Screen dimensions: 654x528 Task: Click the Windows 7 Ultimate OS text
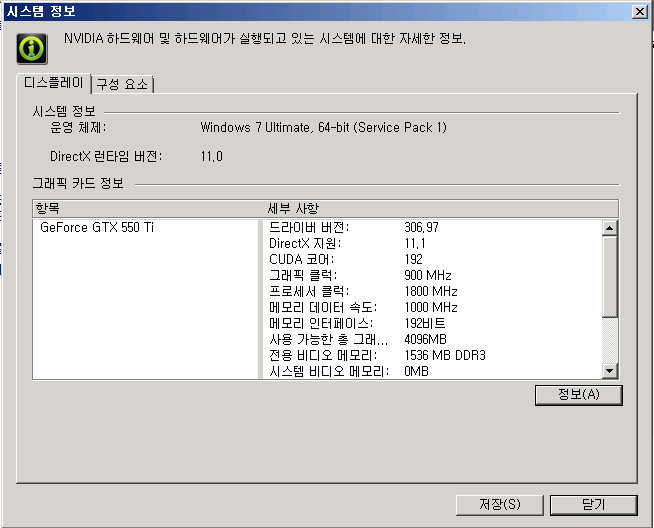pos(324,127)
